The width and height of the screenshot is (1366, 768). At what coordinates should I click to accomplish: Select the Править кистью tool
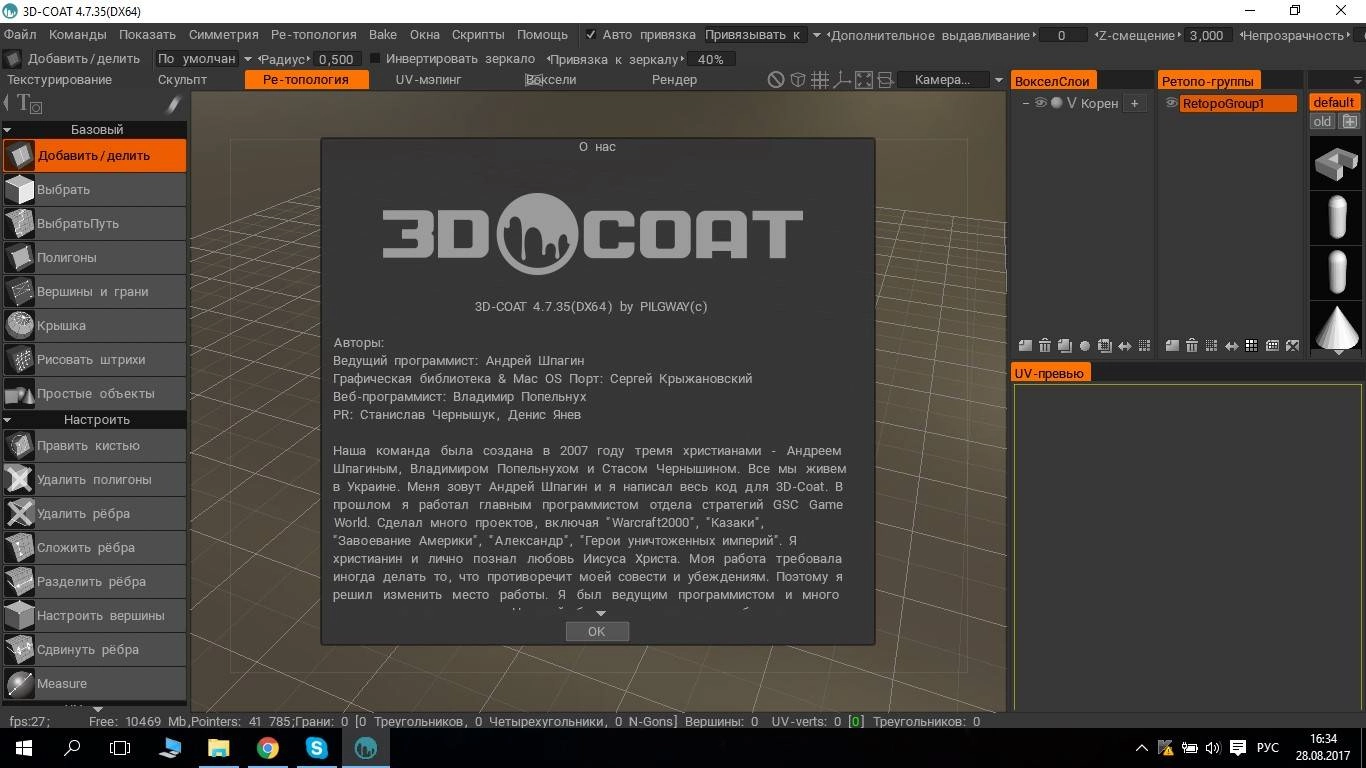point(94,446)
